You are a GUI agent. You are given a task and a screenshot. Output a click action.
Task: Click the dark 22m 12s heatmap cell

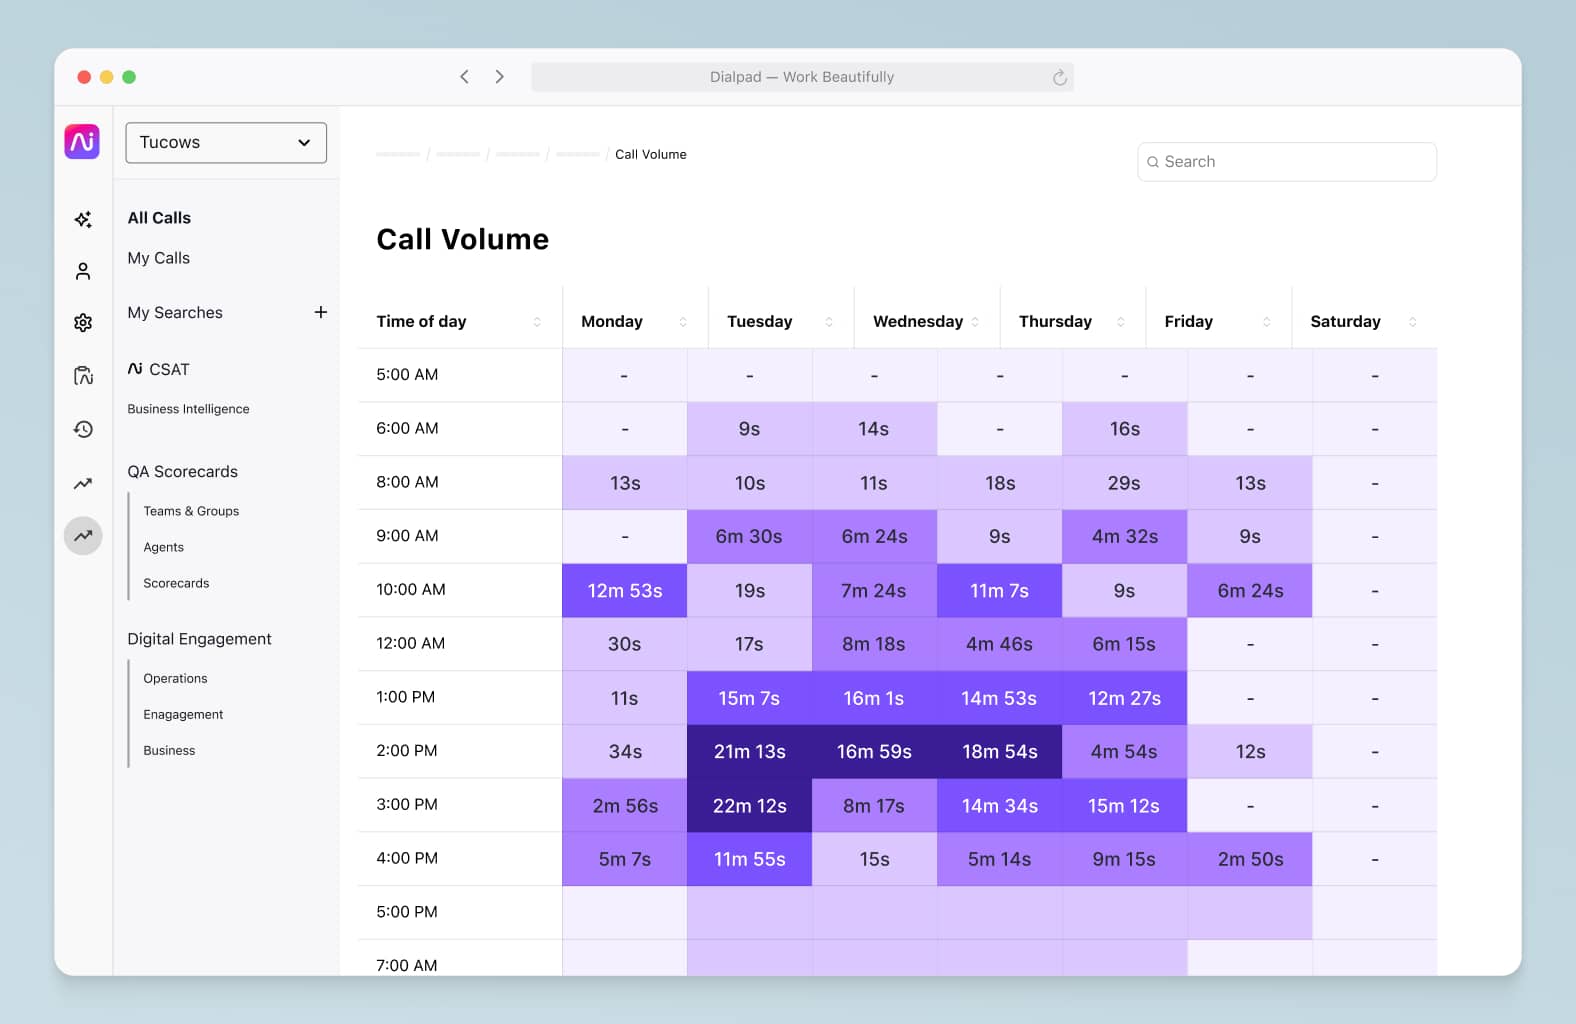(x=749, y=805)
